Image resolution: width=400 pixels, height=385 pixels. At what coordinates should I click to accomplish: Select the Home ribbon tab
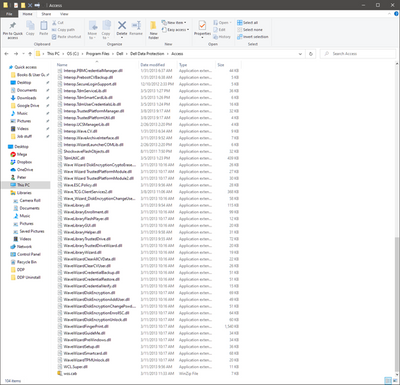[x=27, y=14]
